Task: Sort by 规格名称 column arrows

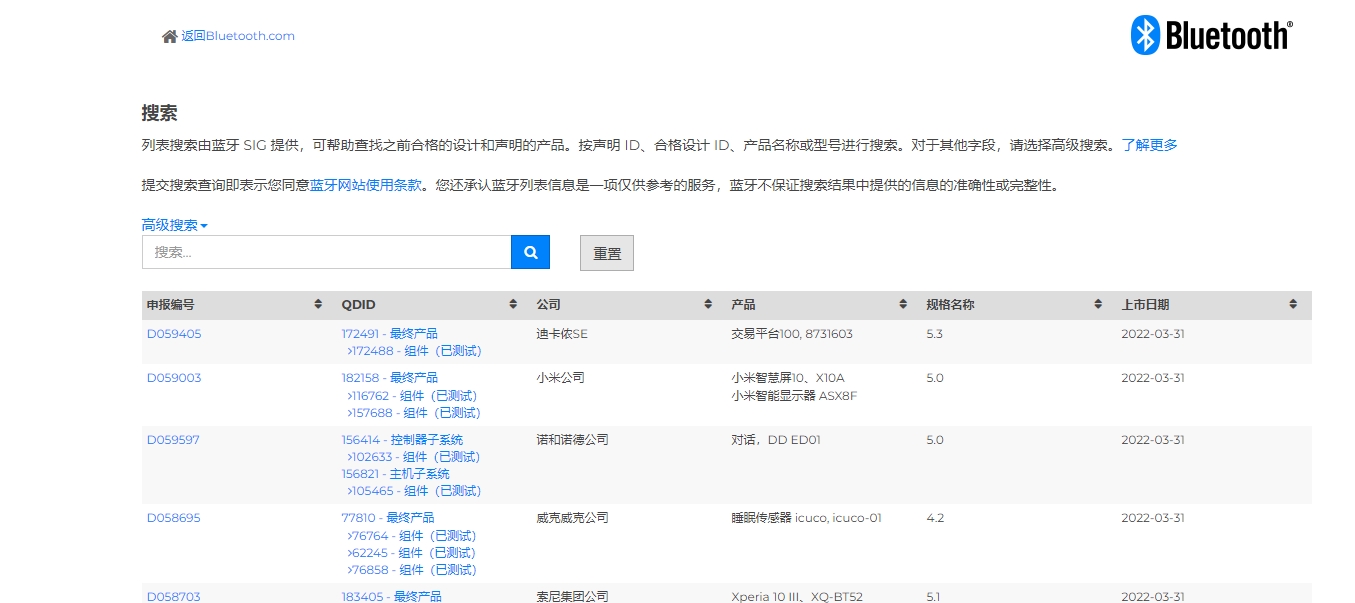Action: pyautogui.click(x=1098, y=305)
